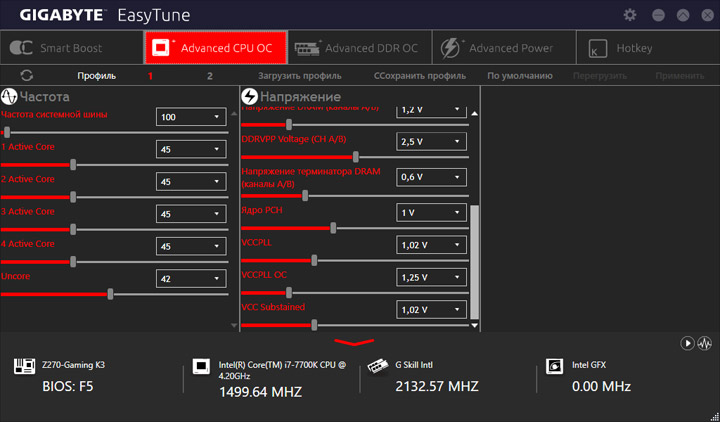720x422 pixels.
Task: Click the Smart Boost tab icon
Action: (x=21, y=48)
